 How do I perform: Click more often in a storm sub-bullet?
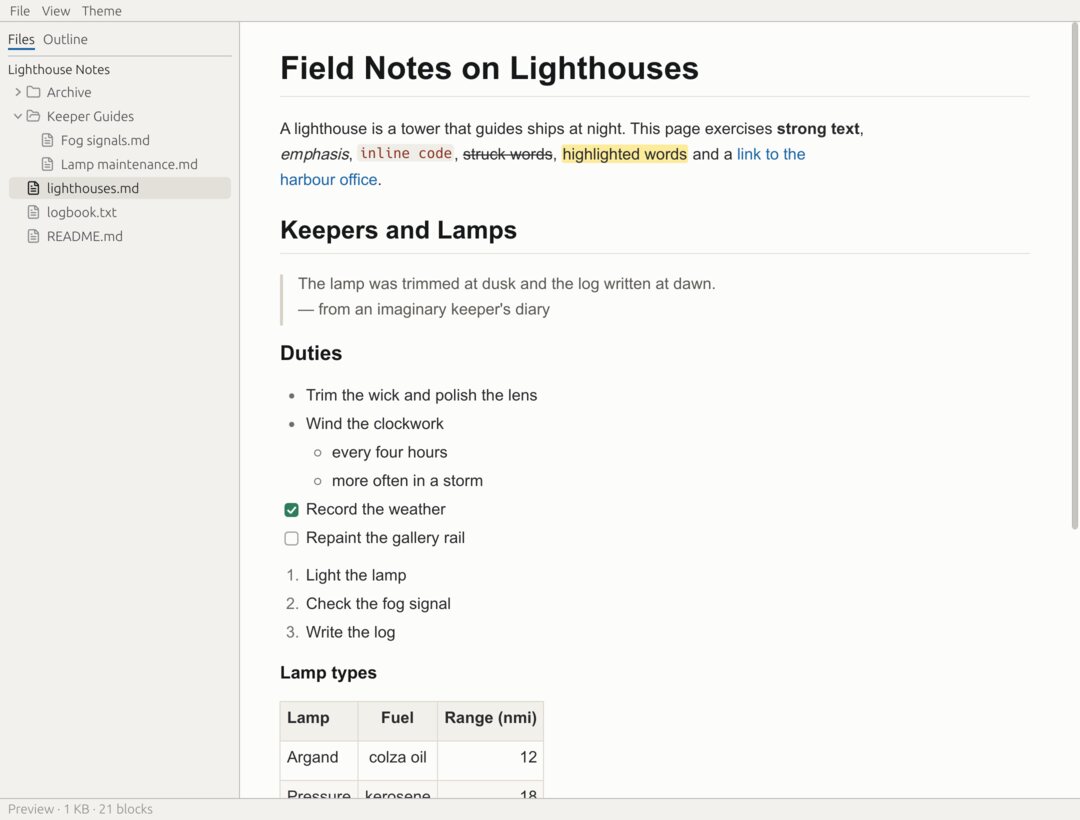pyautogui.click(x=407, y=481)
